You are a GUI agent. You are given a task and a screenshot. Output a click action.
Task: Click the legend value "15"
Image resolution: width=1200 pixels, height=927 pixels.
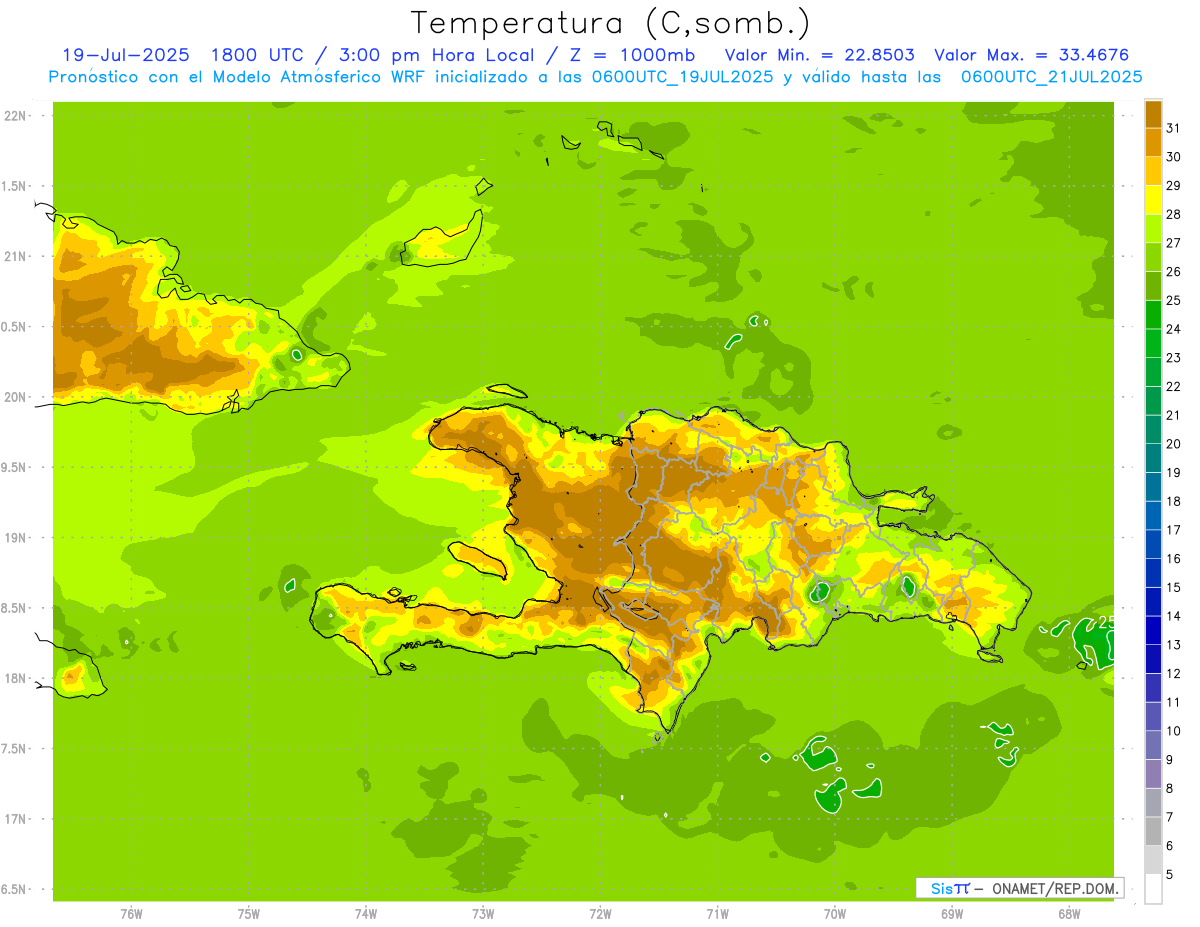coord(1174,587)
